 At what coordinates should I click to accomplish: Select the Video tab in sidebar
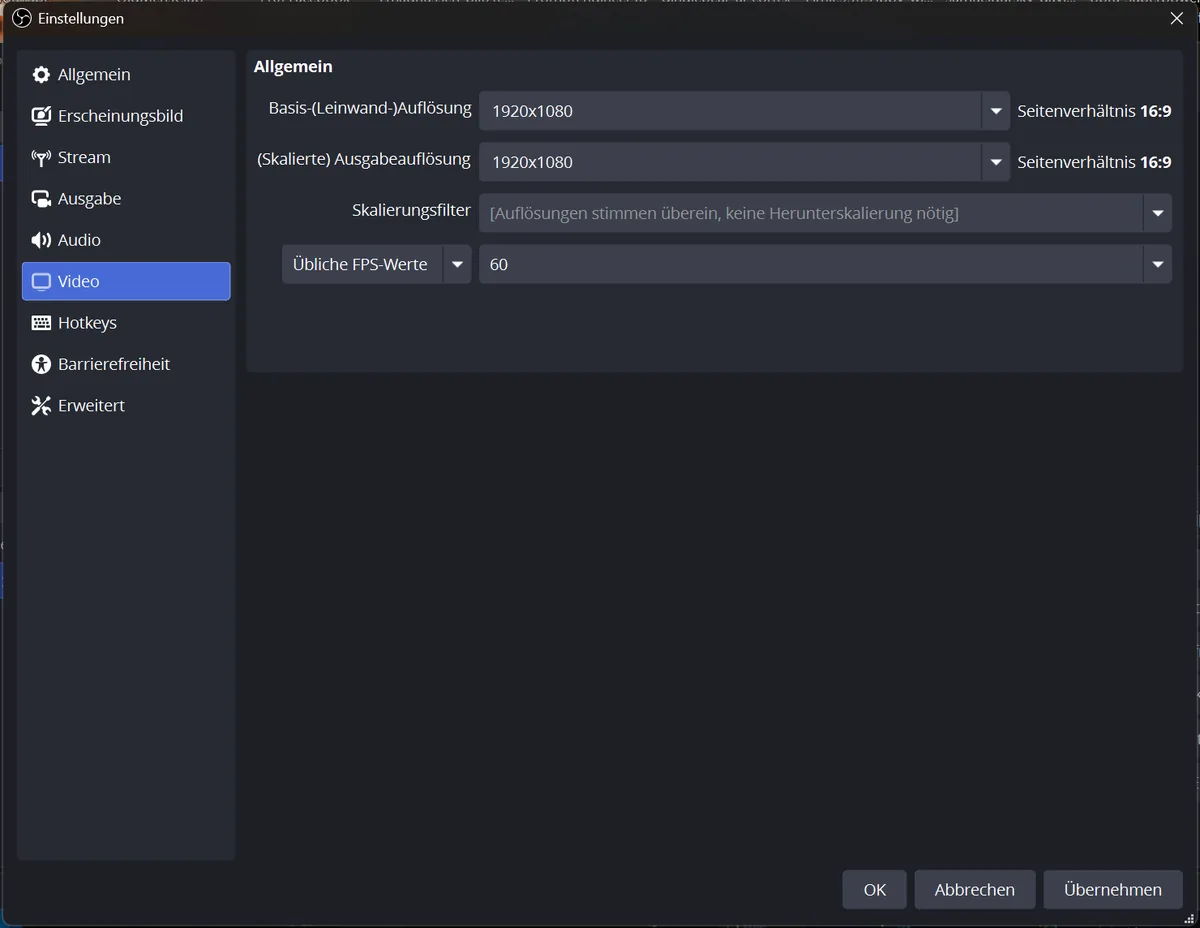126,281
